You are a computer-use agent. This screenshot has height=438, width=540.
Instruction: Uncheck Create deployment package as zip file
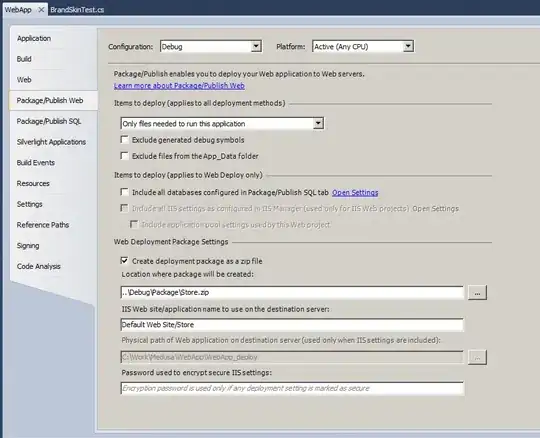point(124,261)
